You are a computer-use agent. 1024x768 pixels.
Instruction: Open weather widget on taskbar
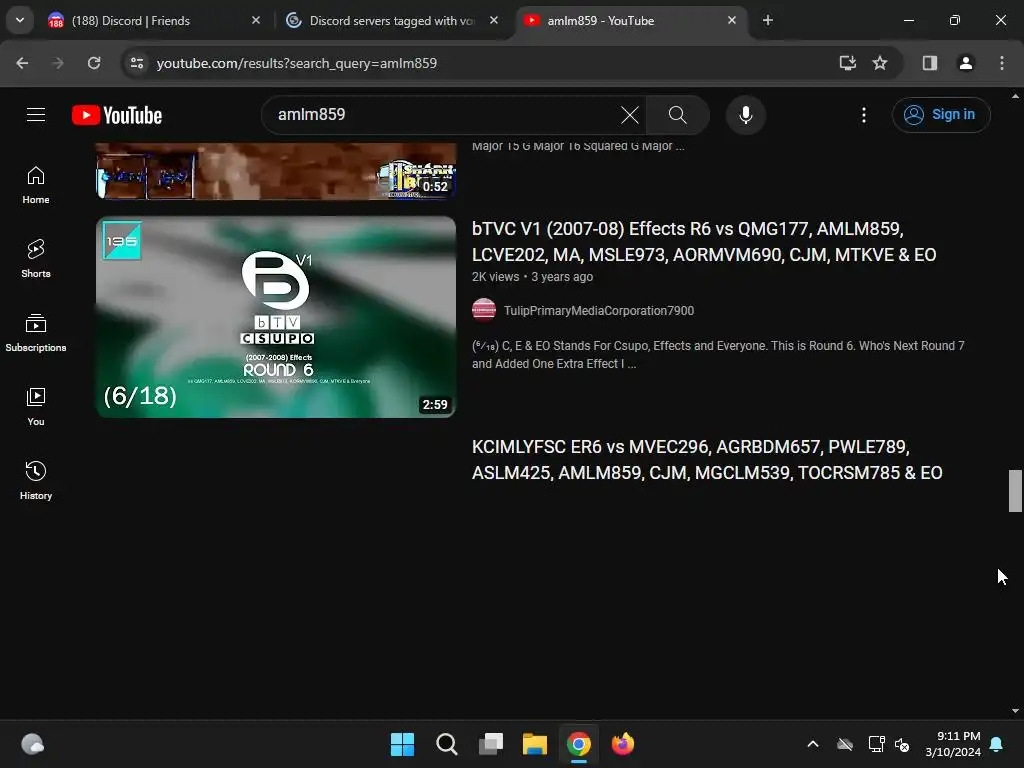click(33, 744)
